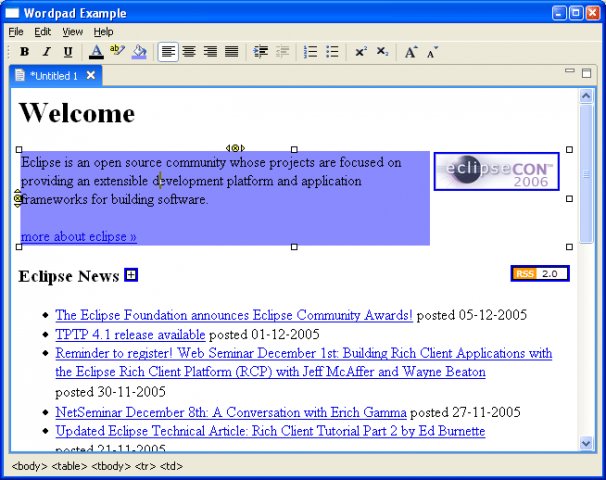Minimize the editor pane
This screenshot has width=606, height=480.
tap(570, 71)
